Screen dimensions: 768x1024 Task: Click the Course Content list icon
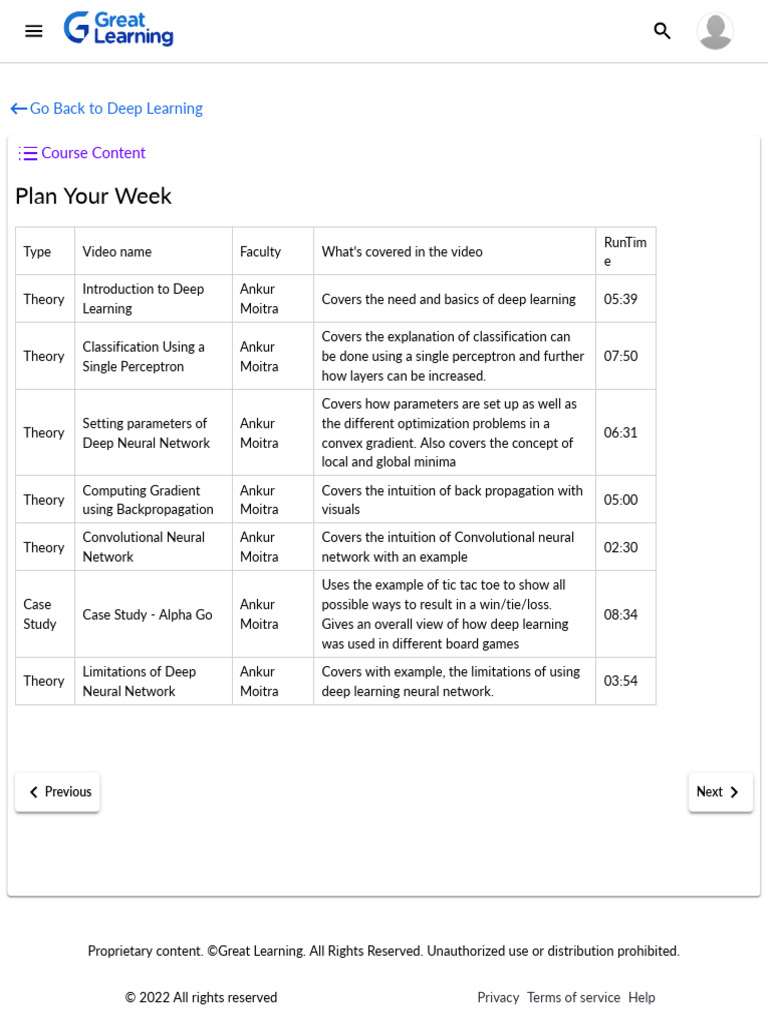click(27, 153)
